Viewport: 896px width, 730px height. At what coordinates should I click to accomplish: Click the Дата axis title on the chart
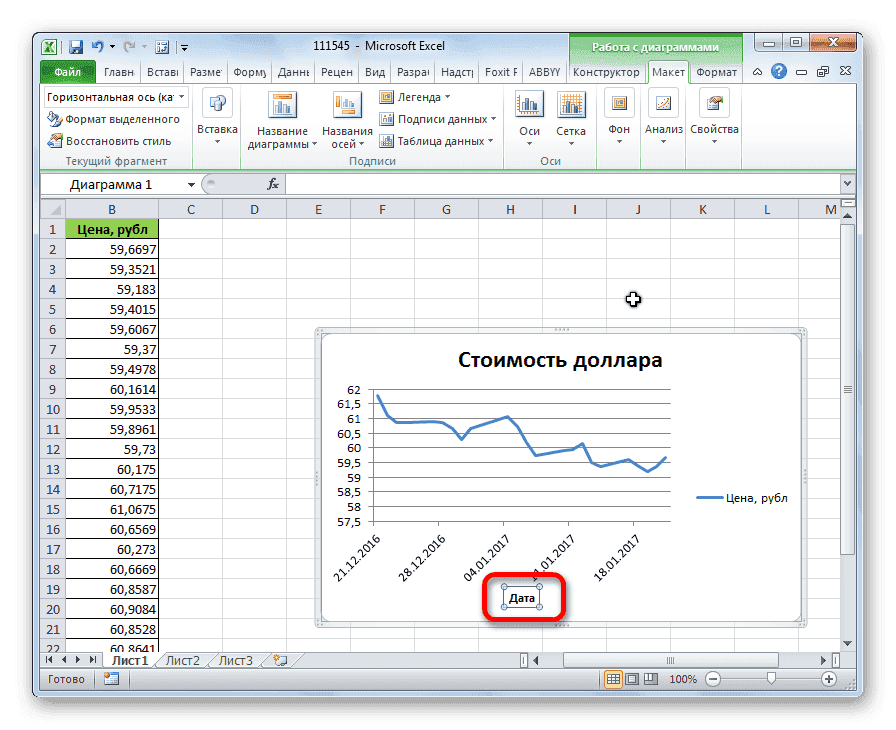coord(523,596)
